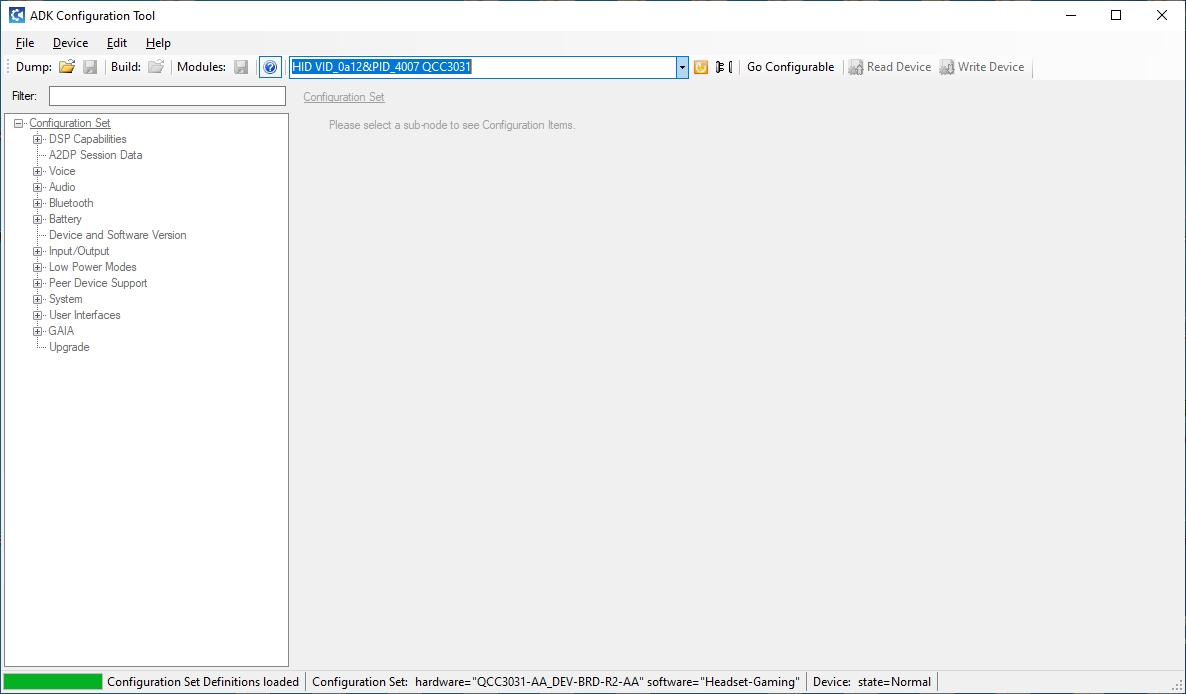Expand the User Interfaces node
This screenshot has width=1186, height=694.
tap(38, 315)
